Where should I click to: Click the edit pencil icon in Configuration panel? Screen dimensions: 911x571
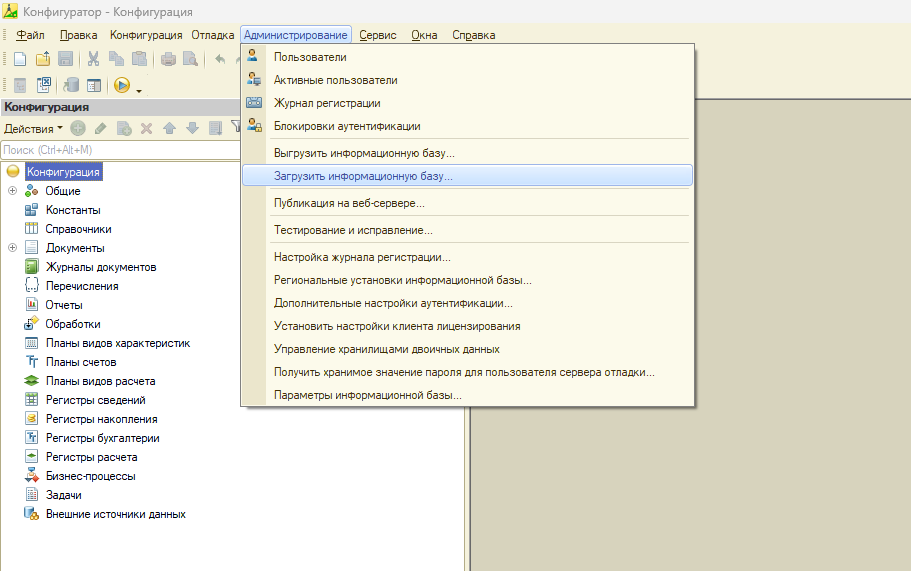(x=101, y=128)
